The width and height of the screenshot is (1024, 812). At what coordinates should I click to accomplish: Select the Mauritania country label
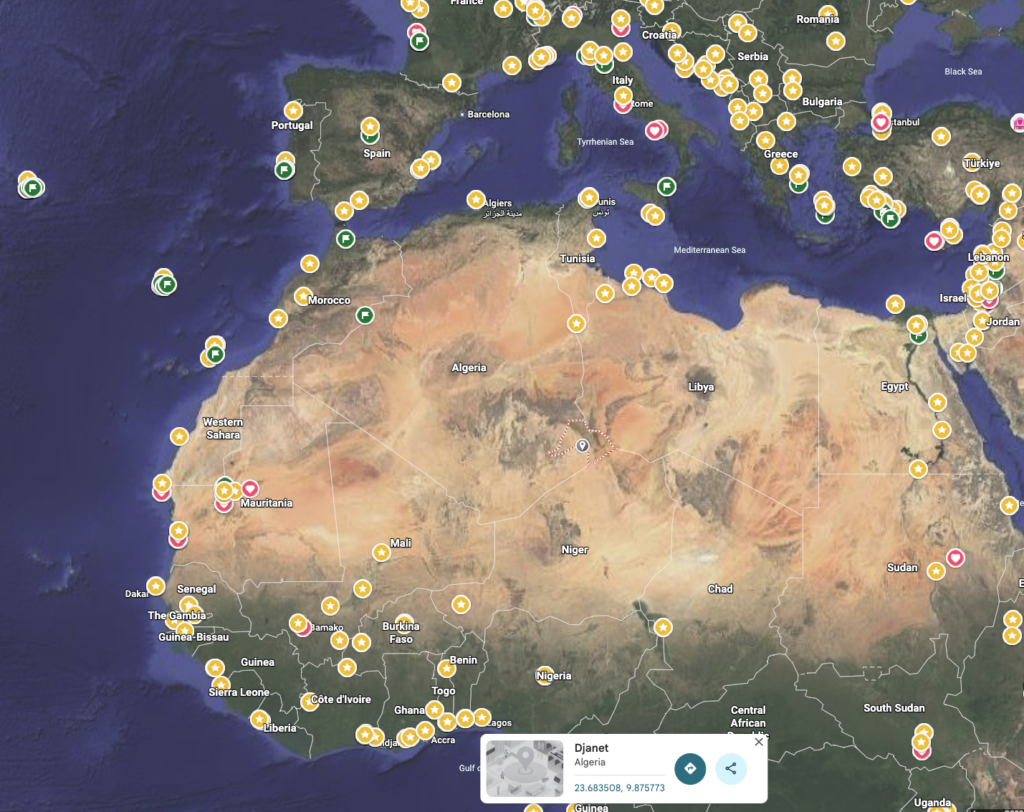coord(266,503)
